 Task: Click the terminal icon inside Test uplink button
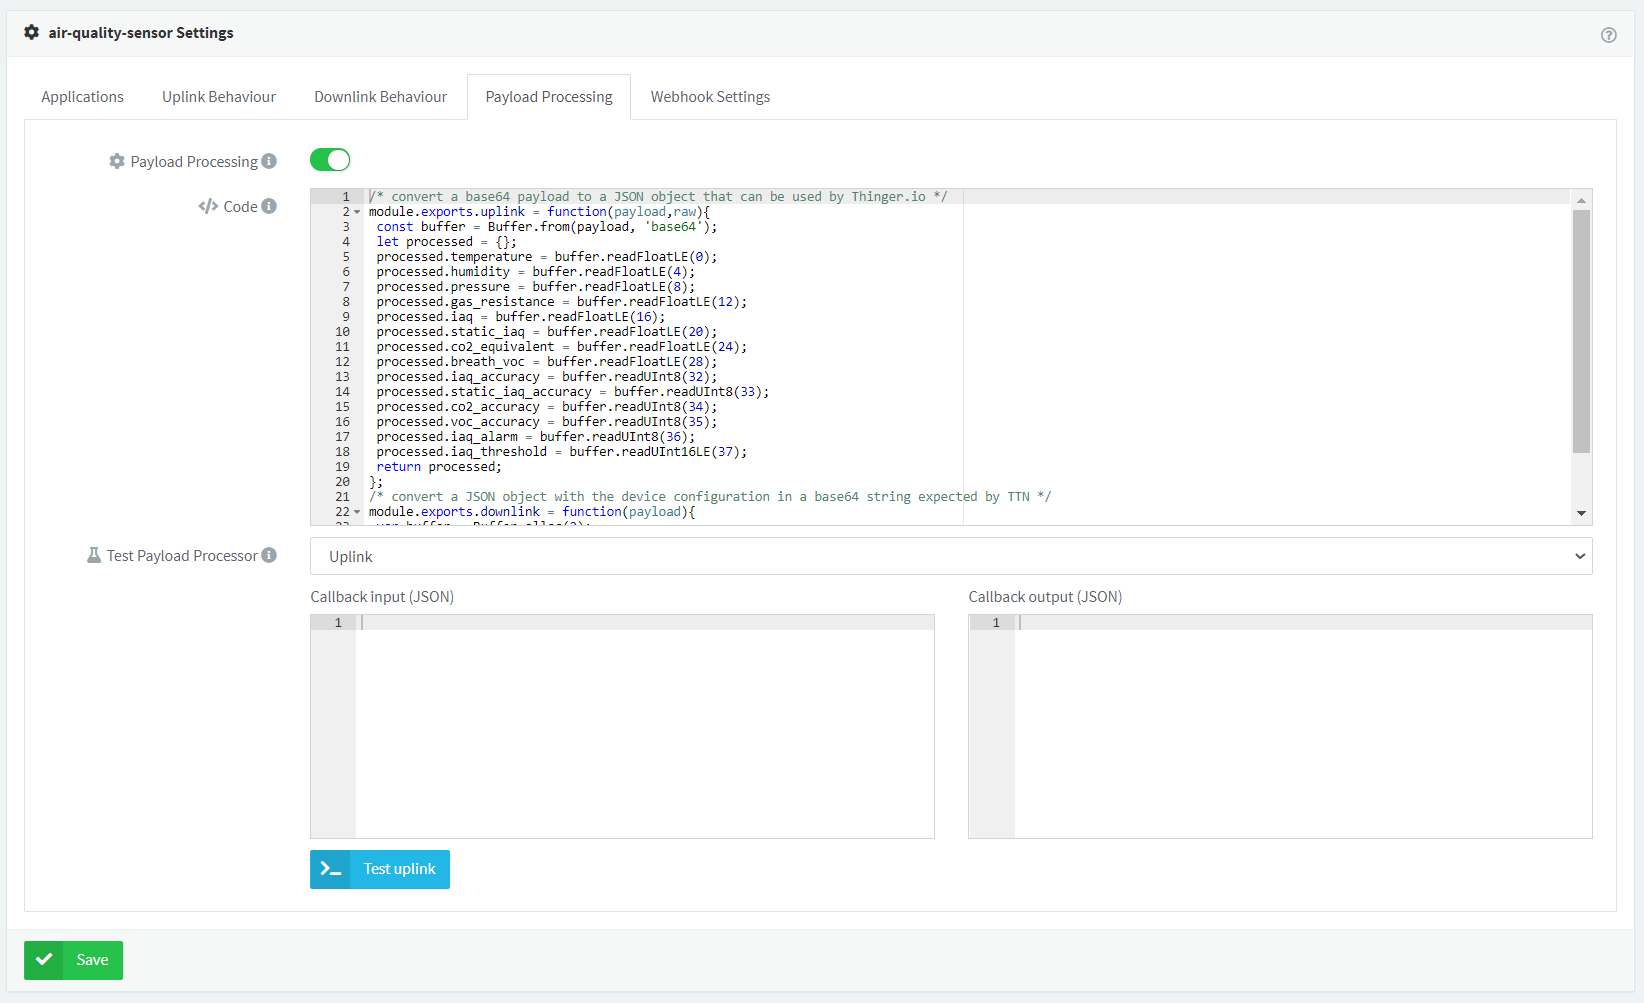pos(330,869)
